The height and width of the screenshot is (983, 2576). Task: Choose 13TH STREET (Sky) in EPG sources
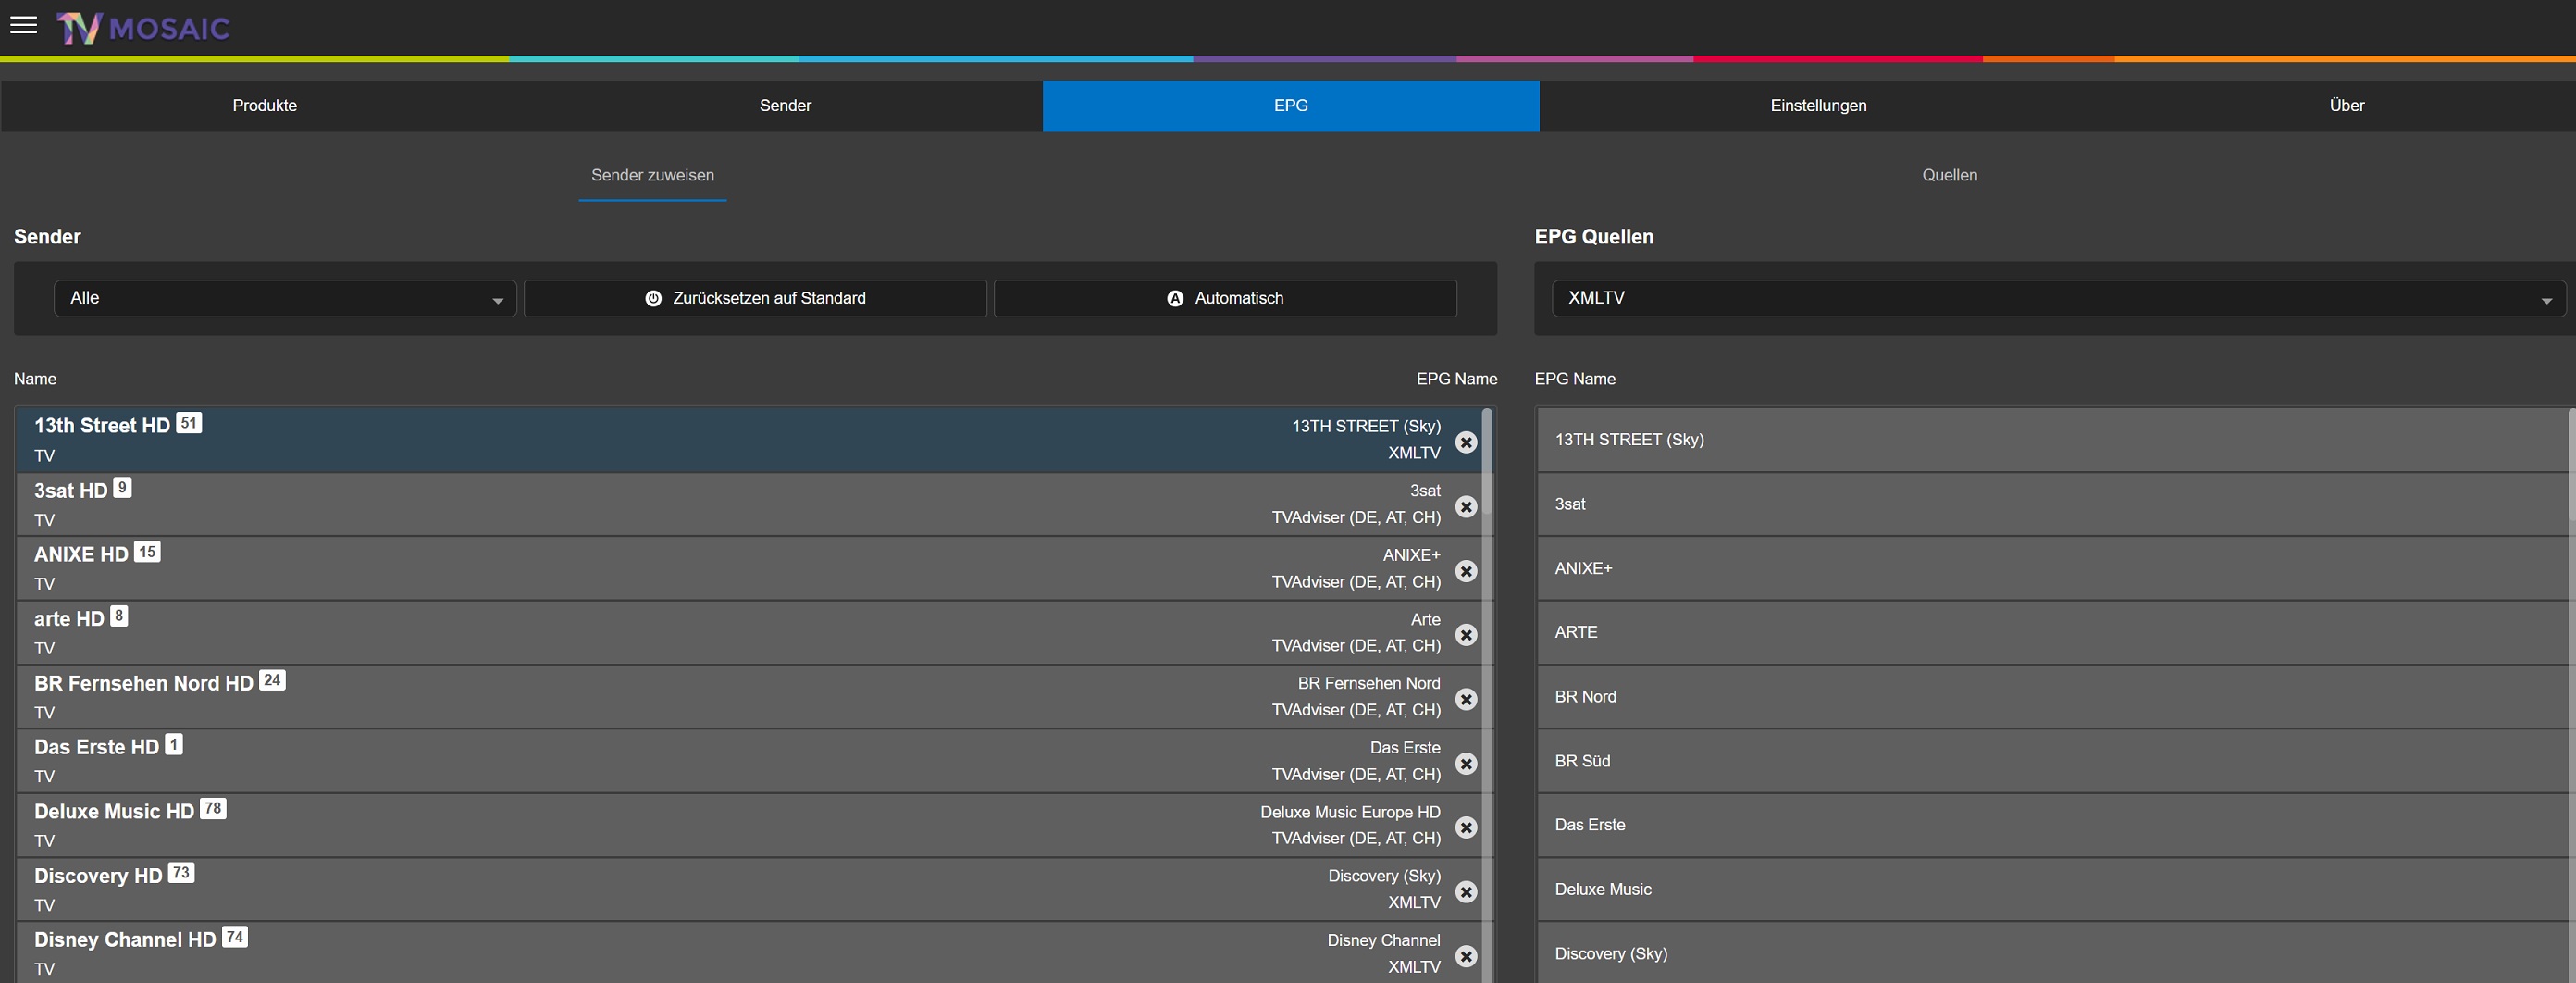click(x=2052, y=439)
